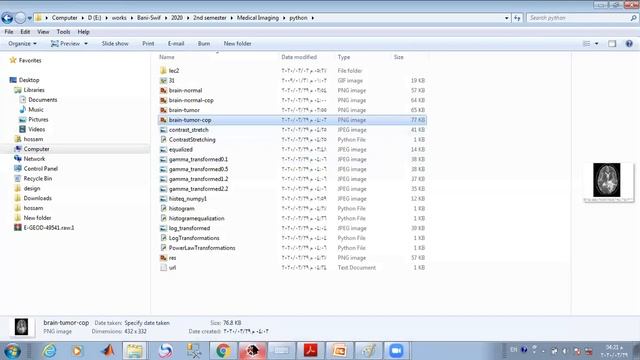Select LogTransformations Python file
This screenshot has width=640, height=360.
click(x=194, y=238)
